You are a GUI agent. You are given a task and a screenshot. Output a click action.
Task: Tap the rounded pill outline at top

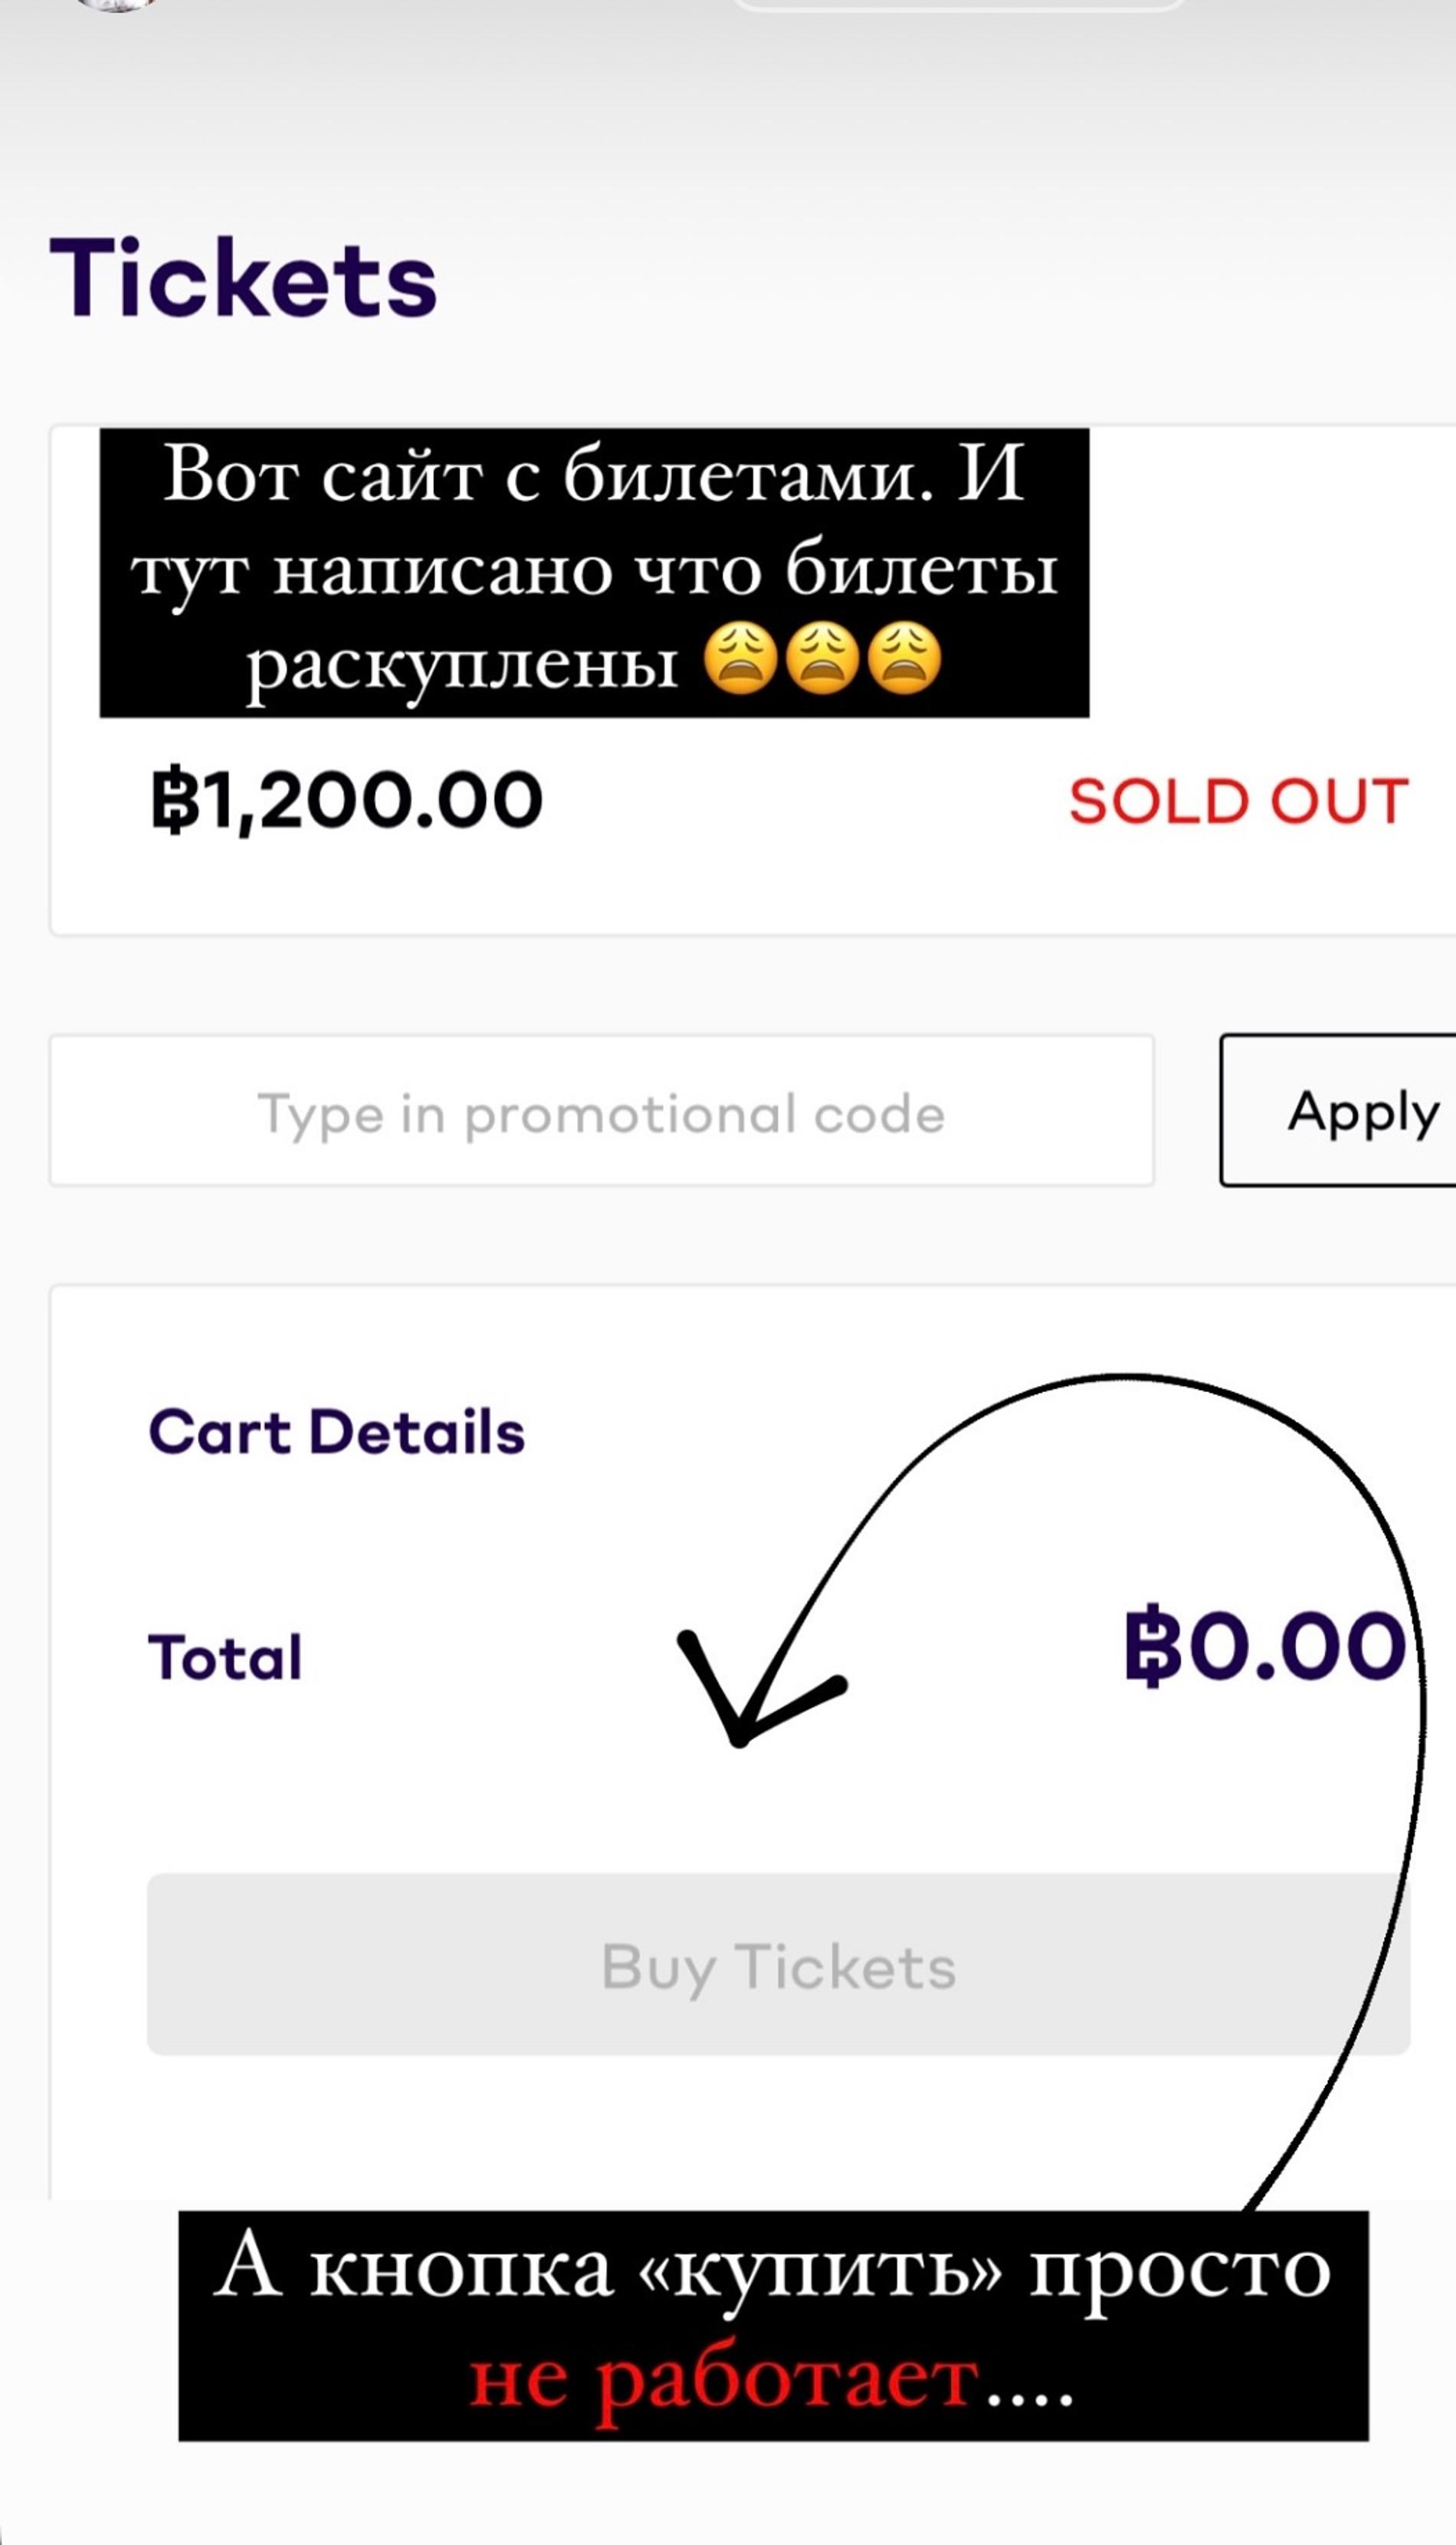[x=958, y=4]
